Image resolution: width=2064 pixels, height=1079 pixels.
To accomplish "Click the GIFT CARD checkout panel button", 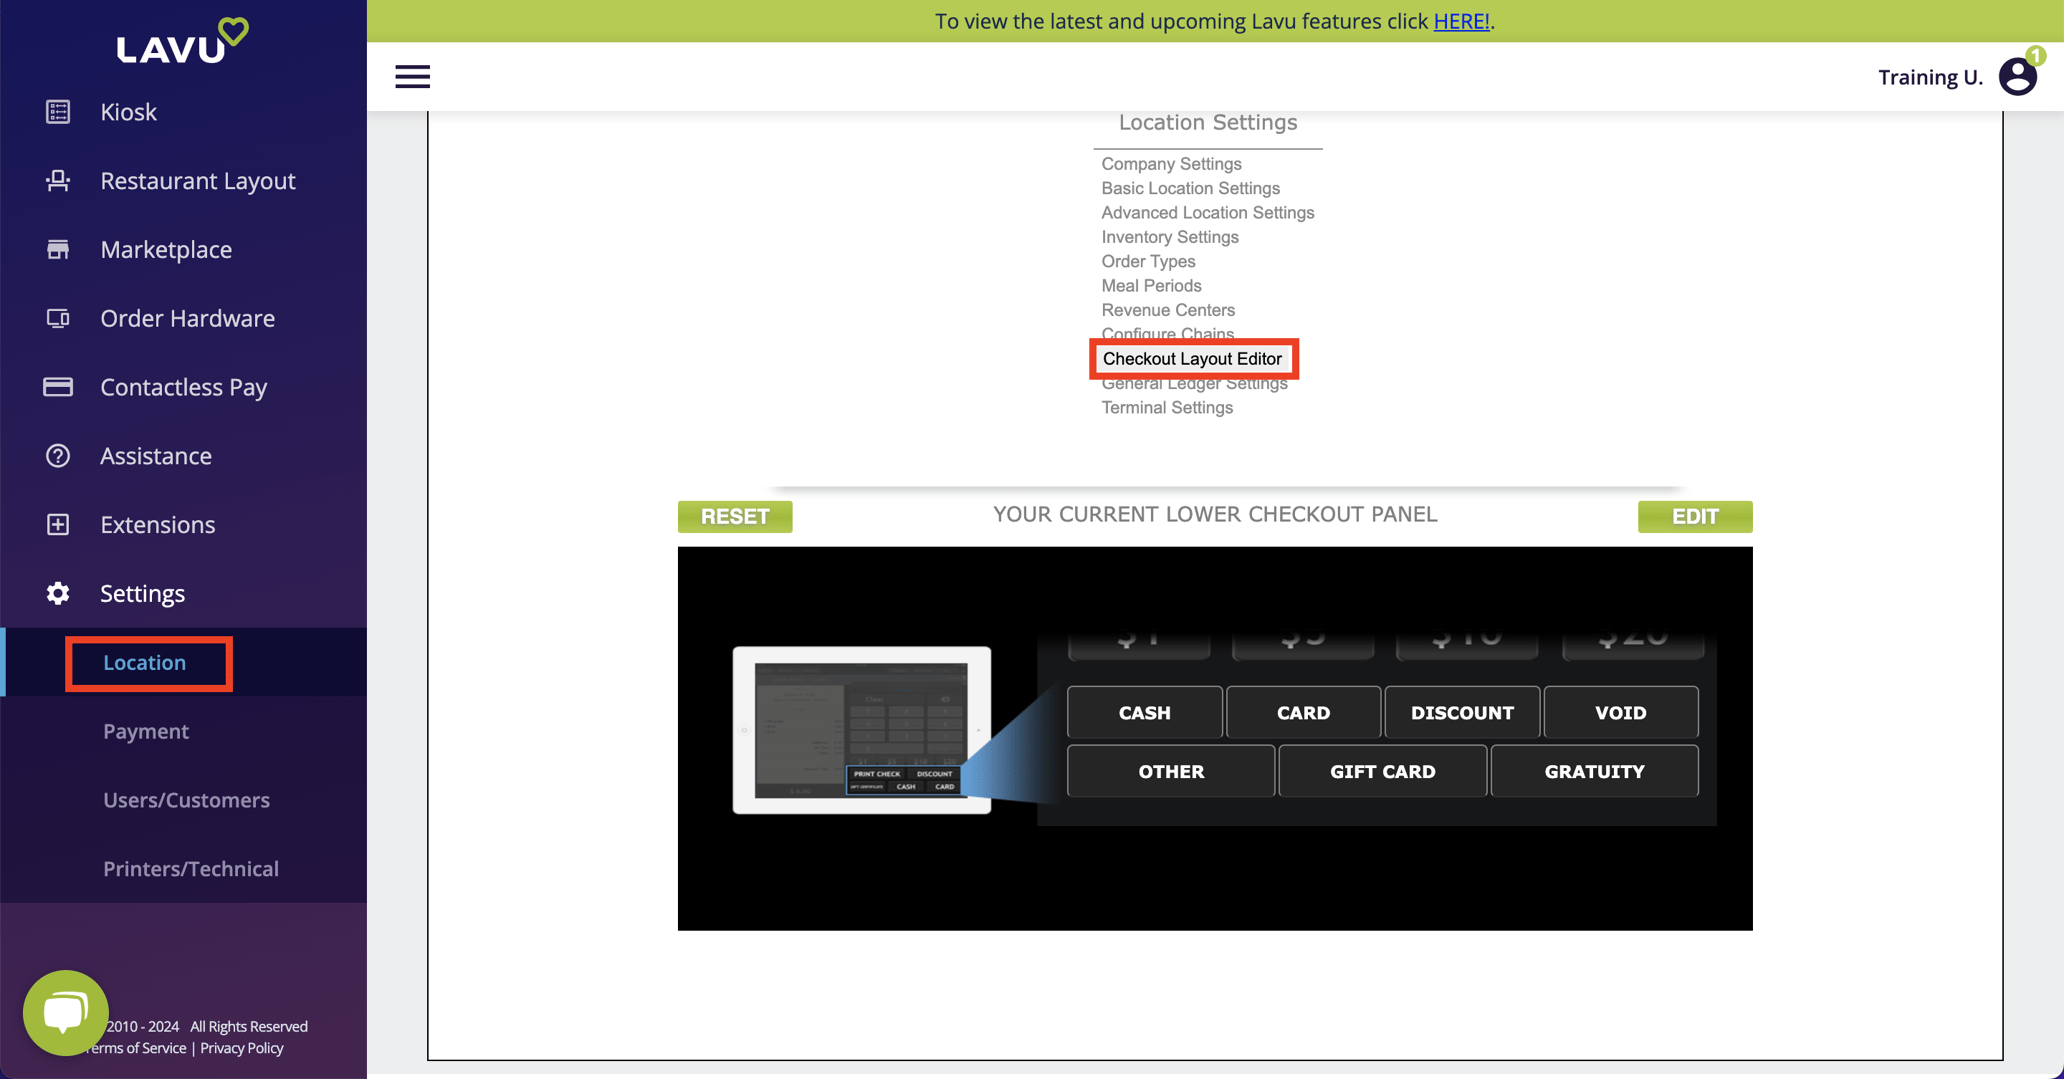I will tap(1382, 771).
